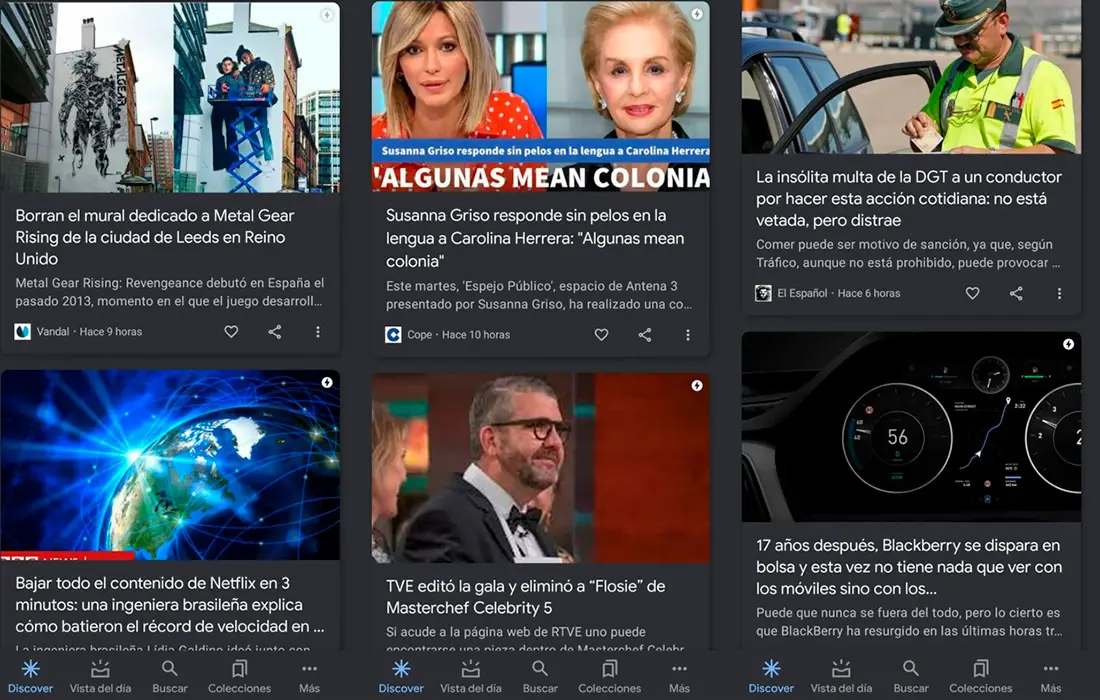
Task: Share the Cope Susanna Griso article
Action: 645,335
